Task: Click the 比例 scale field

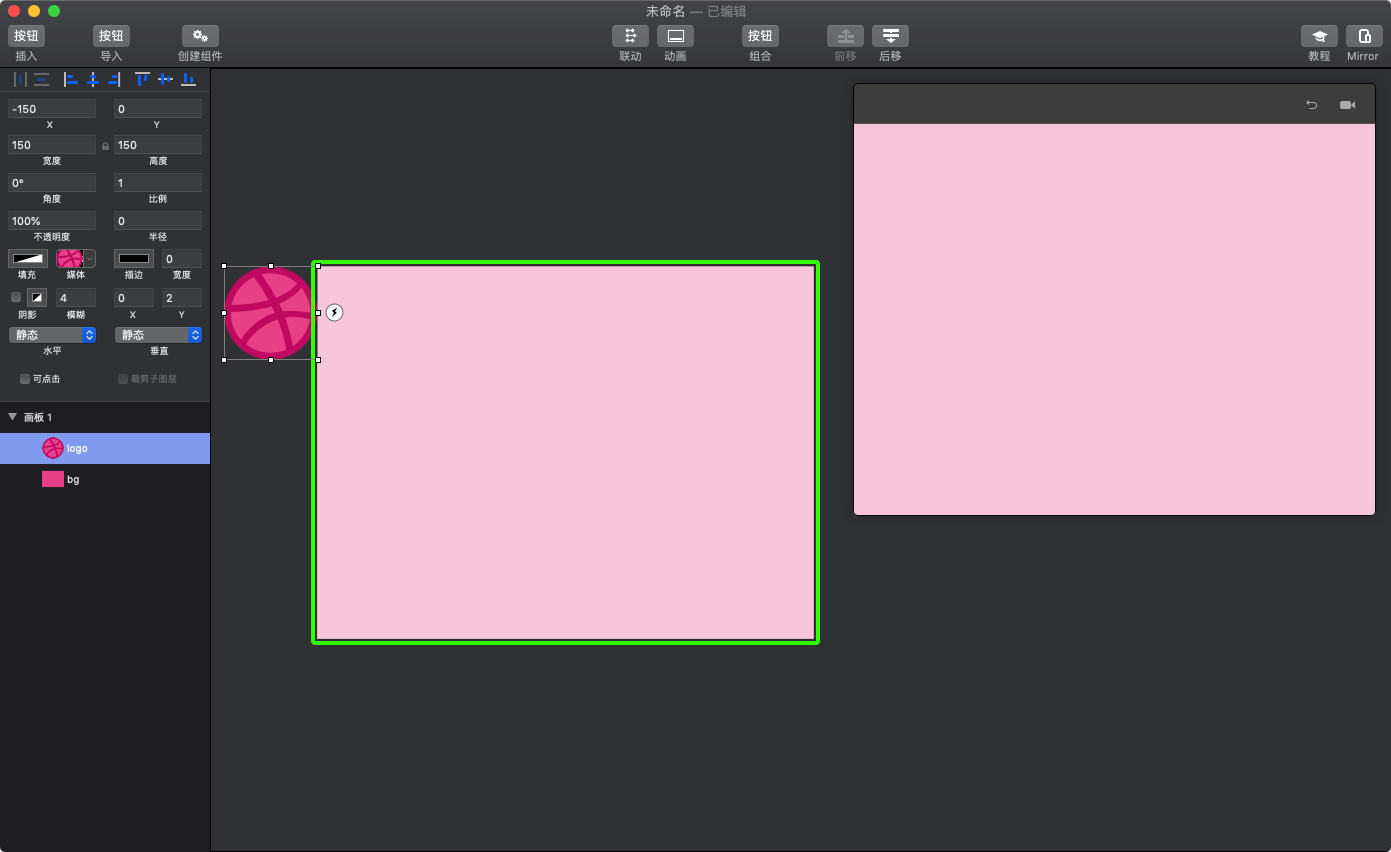Action: pyautogui.click(x=158, y=183)
